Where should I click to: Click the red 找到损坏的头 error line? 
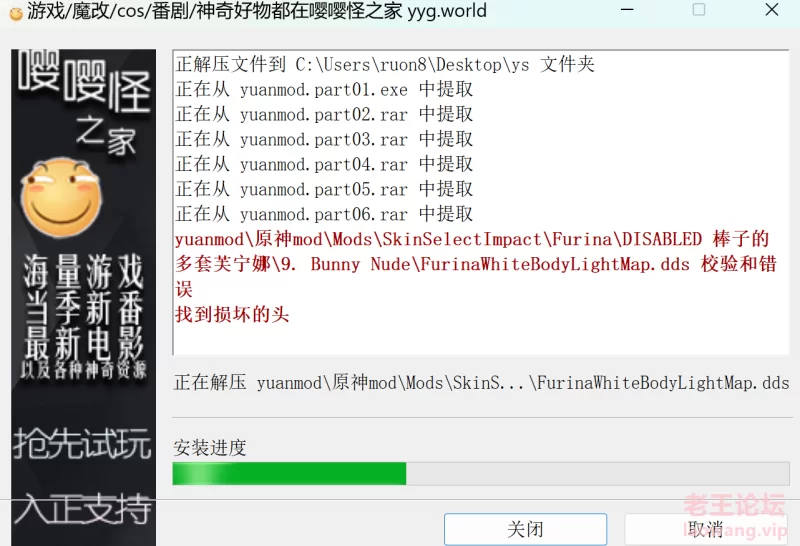coord(232,314)
